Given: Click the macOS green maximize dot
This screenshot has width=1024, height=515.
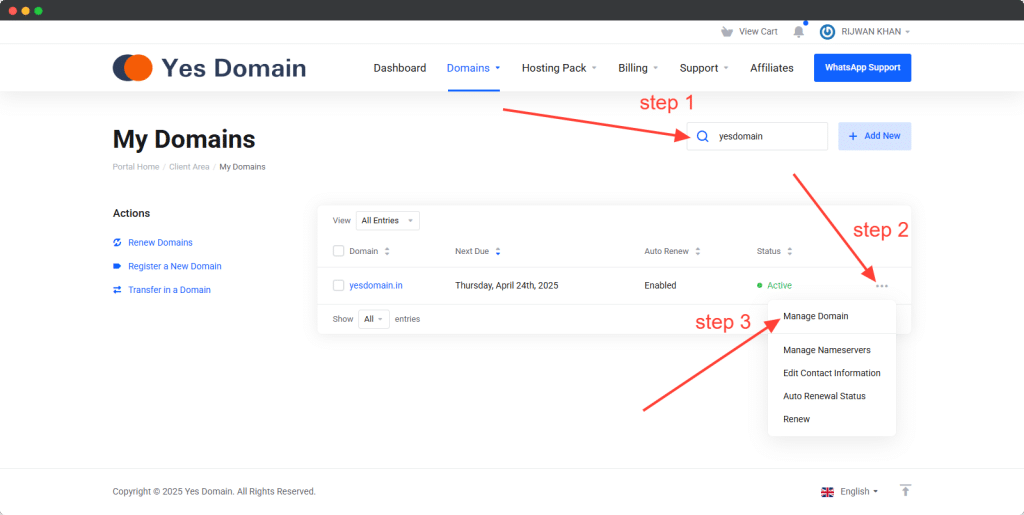Looking at the screenshot, I should pyautogui.click(x=39, y=11).
